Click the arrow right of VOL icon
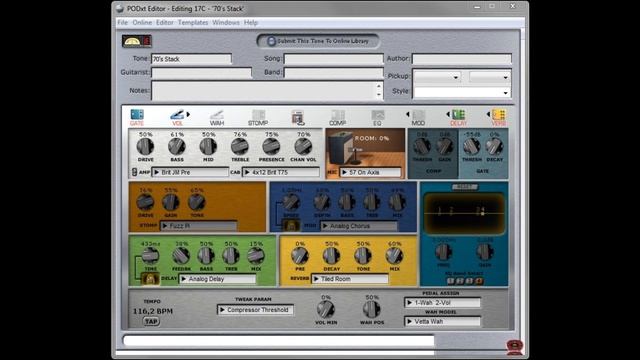 coord(188,114)
